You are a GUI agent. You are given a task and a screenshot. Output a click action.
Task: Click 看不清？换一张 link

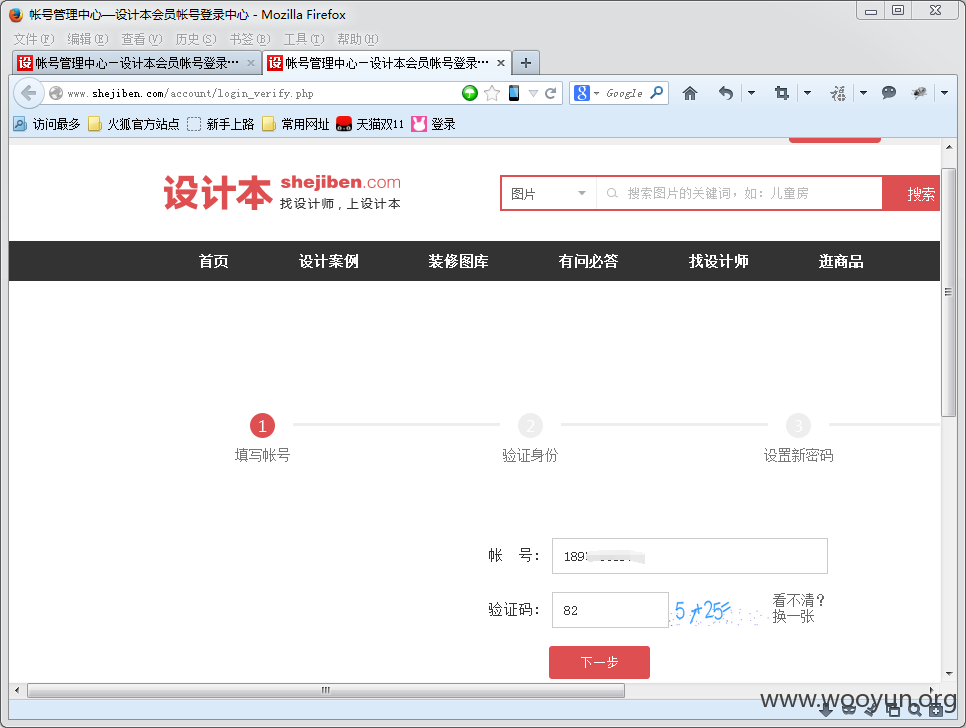tap(798, 608)
